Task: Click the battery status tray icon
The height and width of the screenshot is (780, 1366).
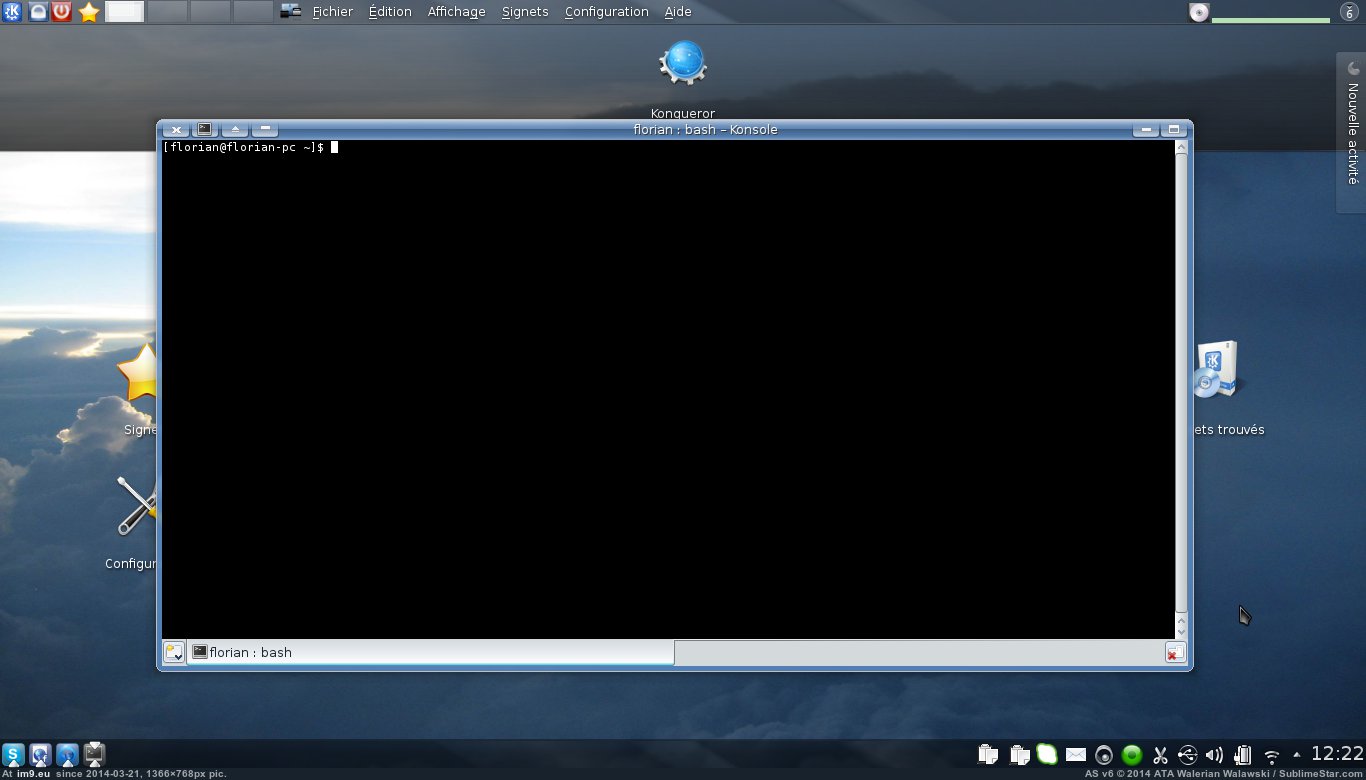Action: click(1243, 756)
